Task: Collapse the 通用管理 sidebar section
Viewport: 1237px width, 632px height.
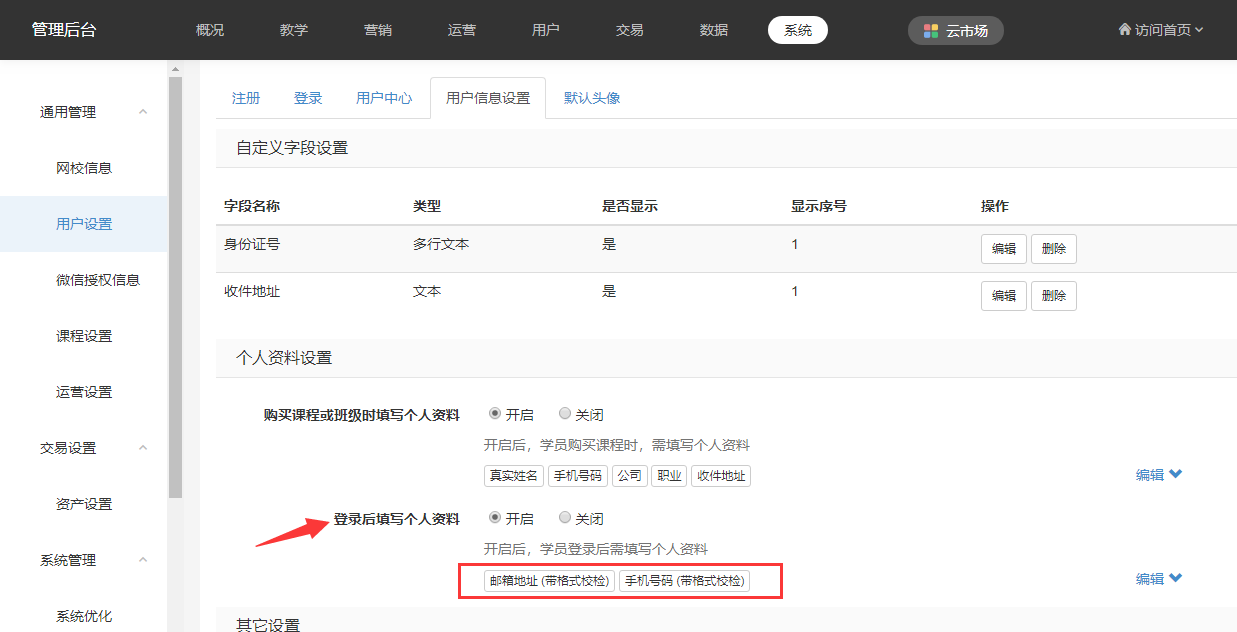Action: [143, 112]
